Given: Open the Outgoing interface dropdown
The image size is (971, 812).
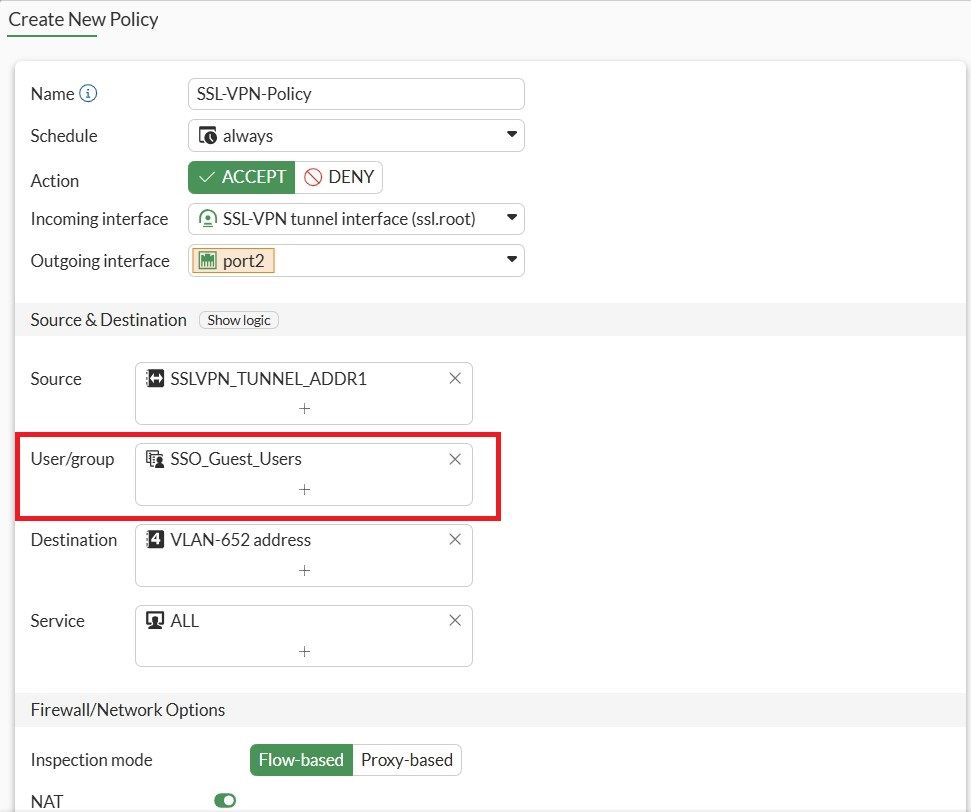Looking at the screenshot, I should click(512, 260).
